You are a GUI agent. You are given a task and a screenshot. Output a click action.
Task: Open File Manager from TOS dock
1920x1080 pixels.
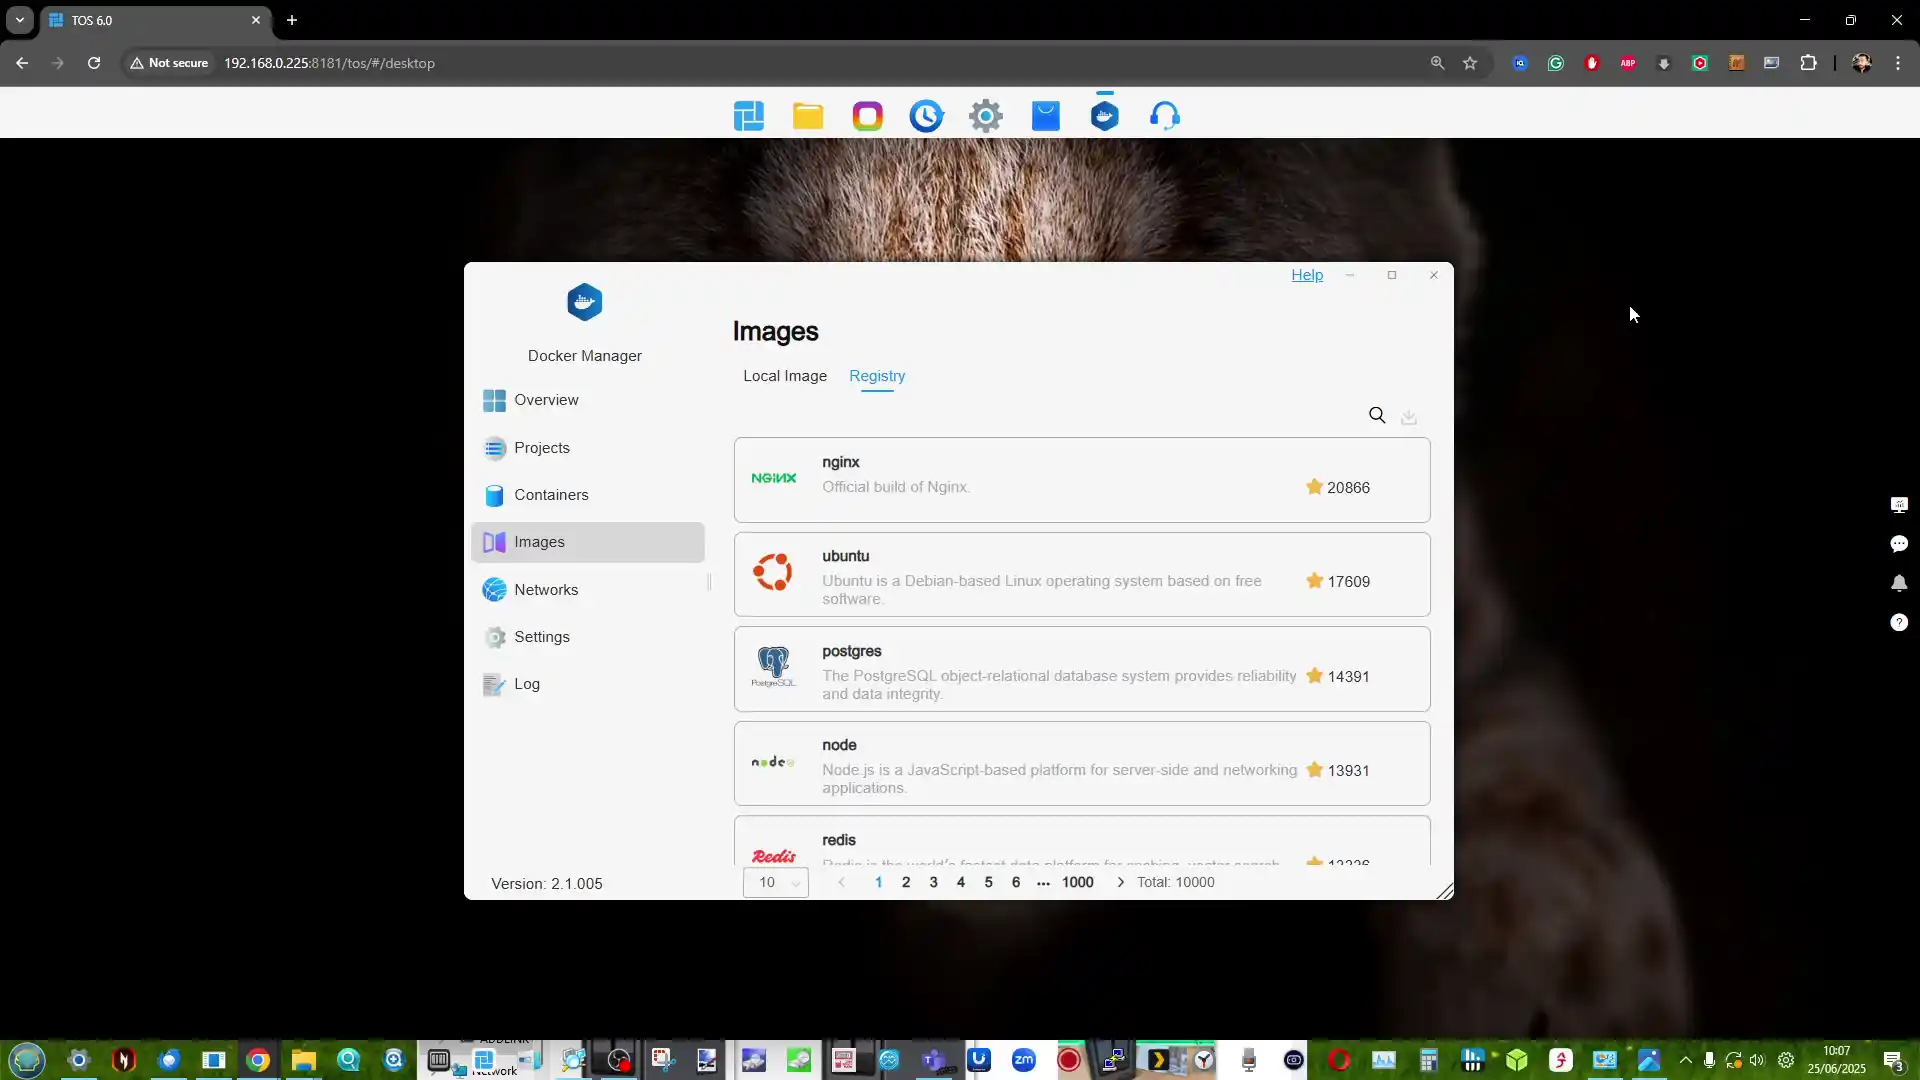click(x=808, y=116)
